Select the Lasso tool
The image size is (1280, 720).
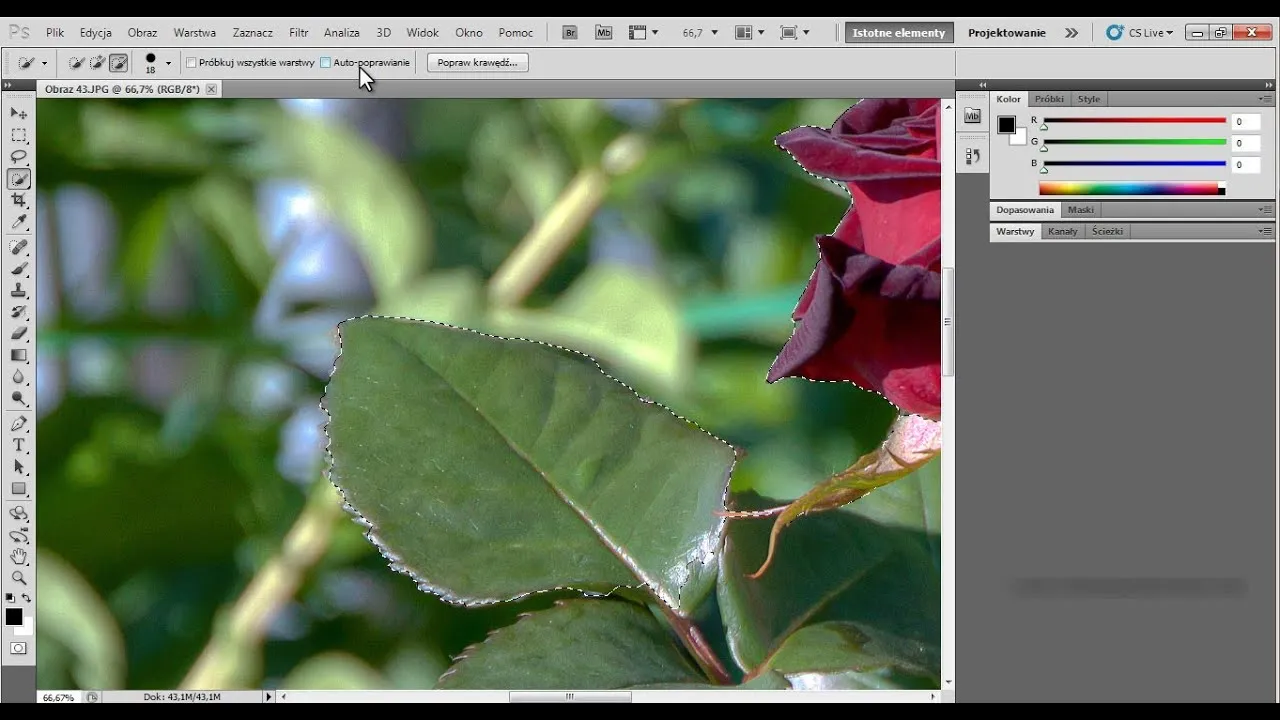19,157
